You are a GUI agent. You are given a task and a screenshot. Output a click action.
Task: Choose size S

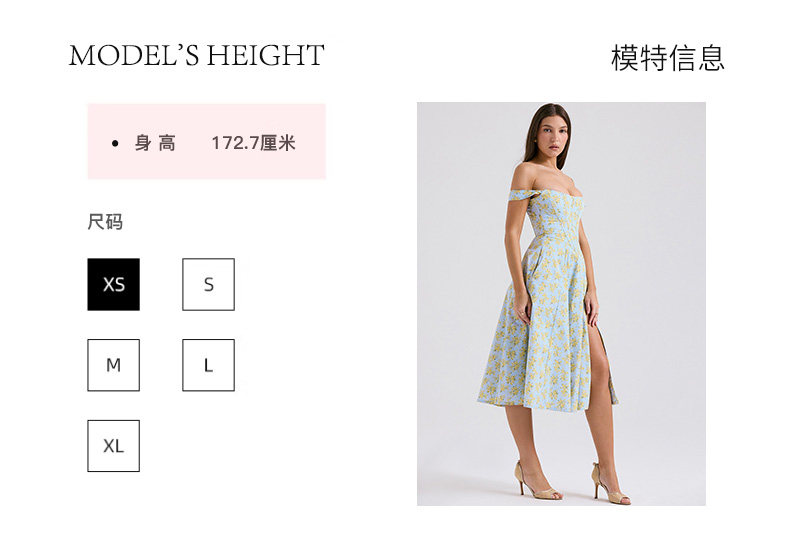click(x=209, y=285)
